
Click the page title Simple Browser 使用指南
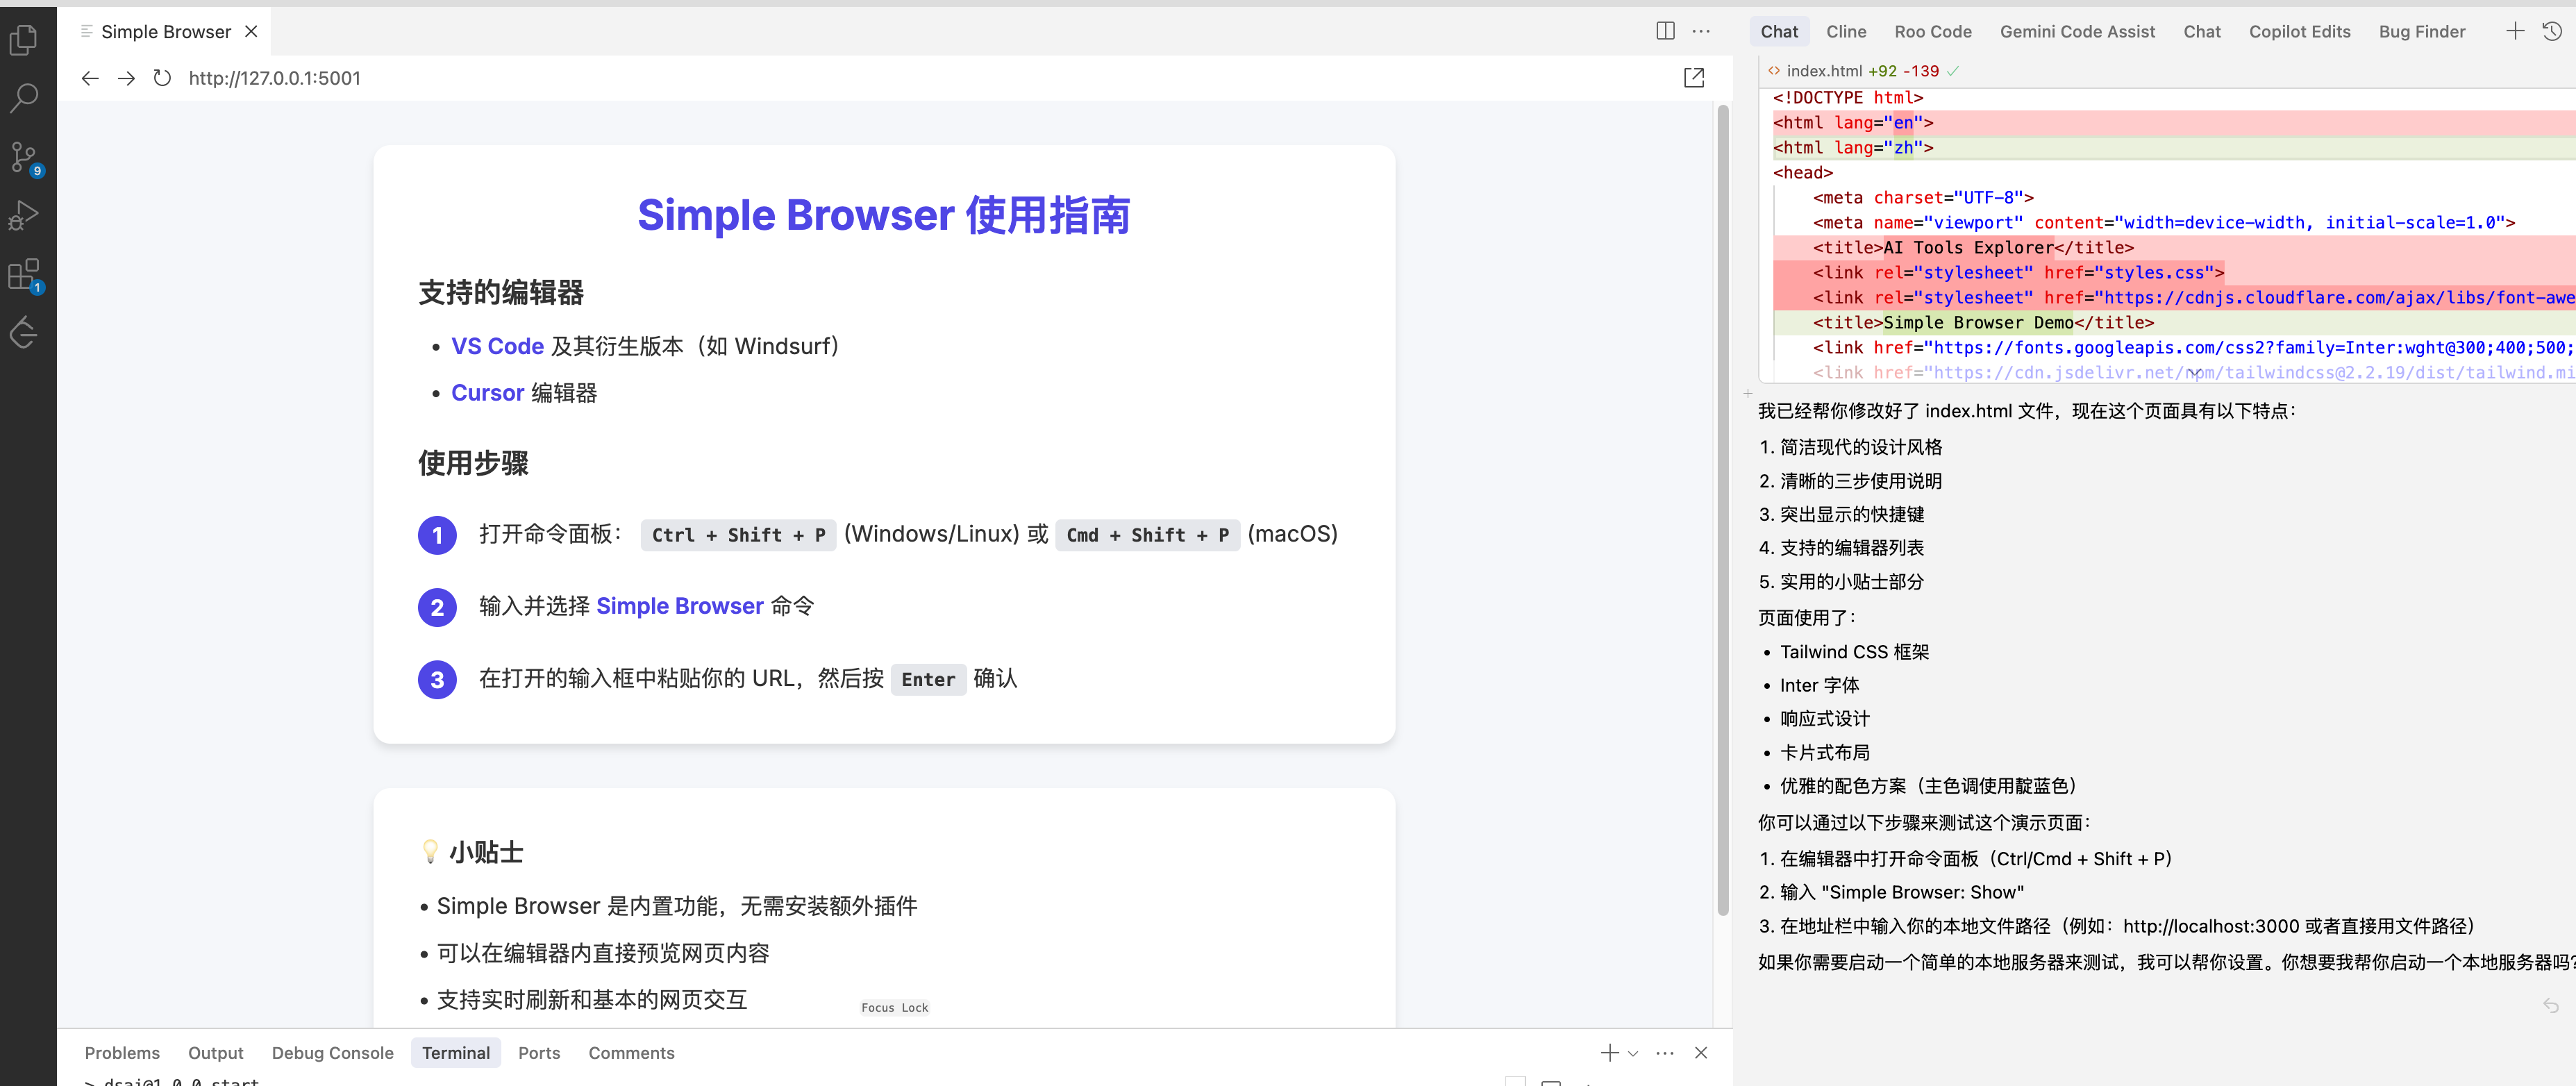[x=884, y=215]
